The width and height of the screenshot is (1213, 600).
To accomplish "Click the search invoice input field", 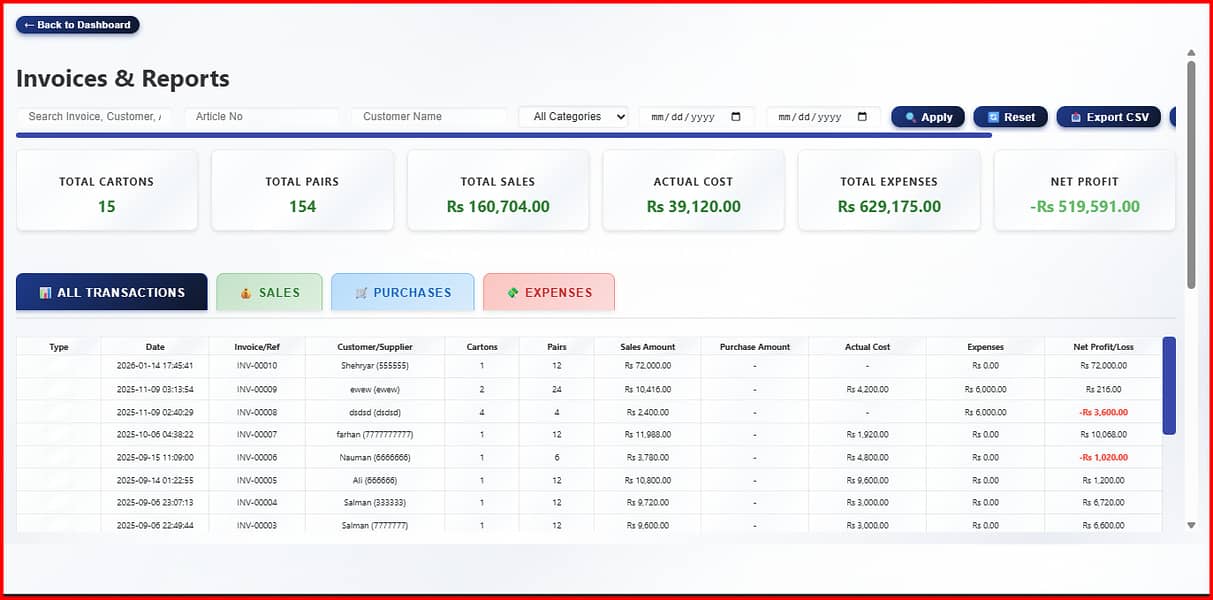I will tap(94, 116).
